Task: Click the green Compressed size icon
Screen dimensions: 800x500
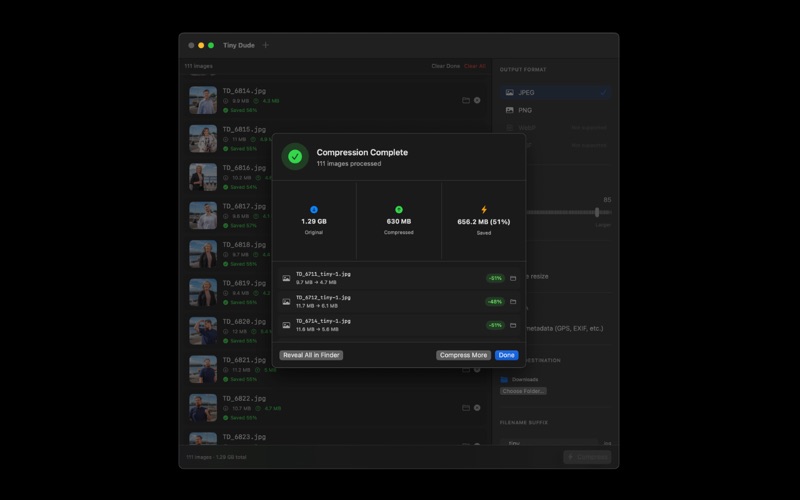Action: coord(399,210)
